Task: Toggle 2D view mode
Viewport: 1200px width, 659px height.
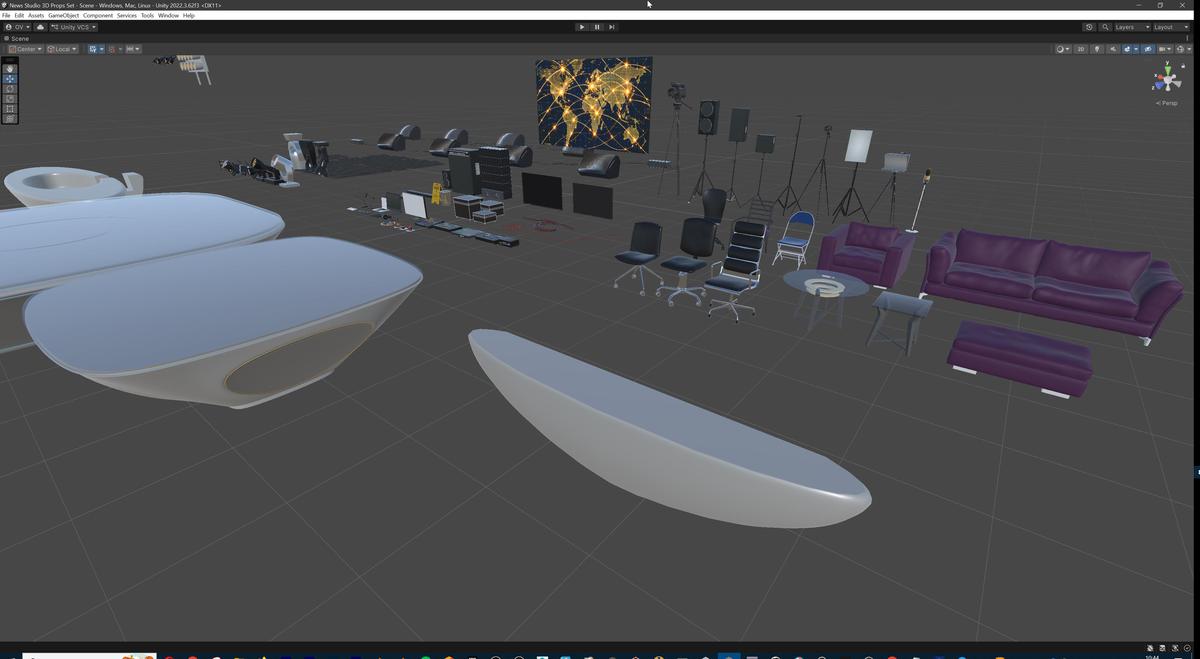Action: tap(1081, 49)
